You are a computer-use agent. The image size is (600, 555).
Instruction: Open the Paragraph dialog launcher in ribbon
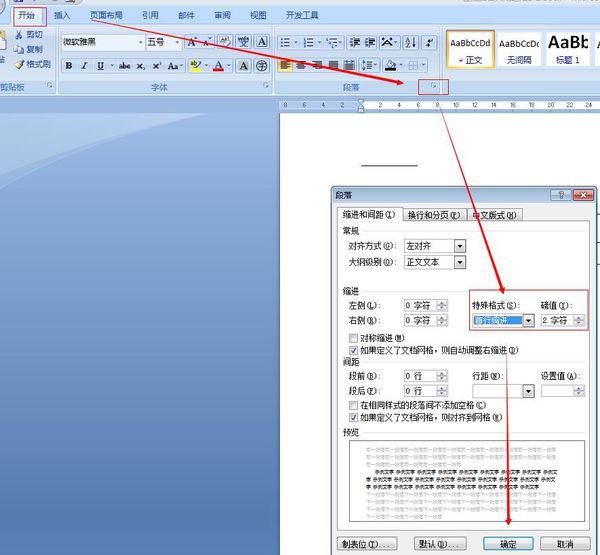tap(434, 86)
